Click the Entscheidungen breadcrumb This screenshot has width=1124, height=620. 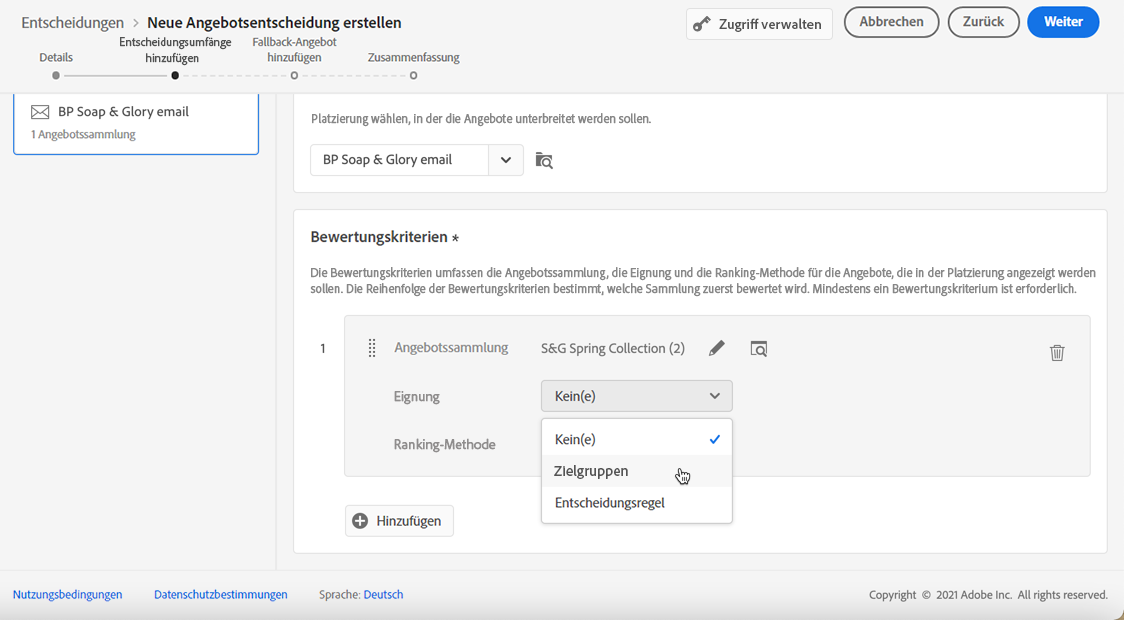click(73, 22)
